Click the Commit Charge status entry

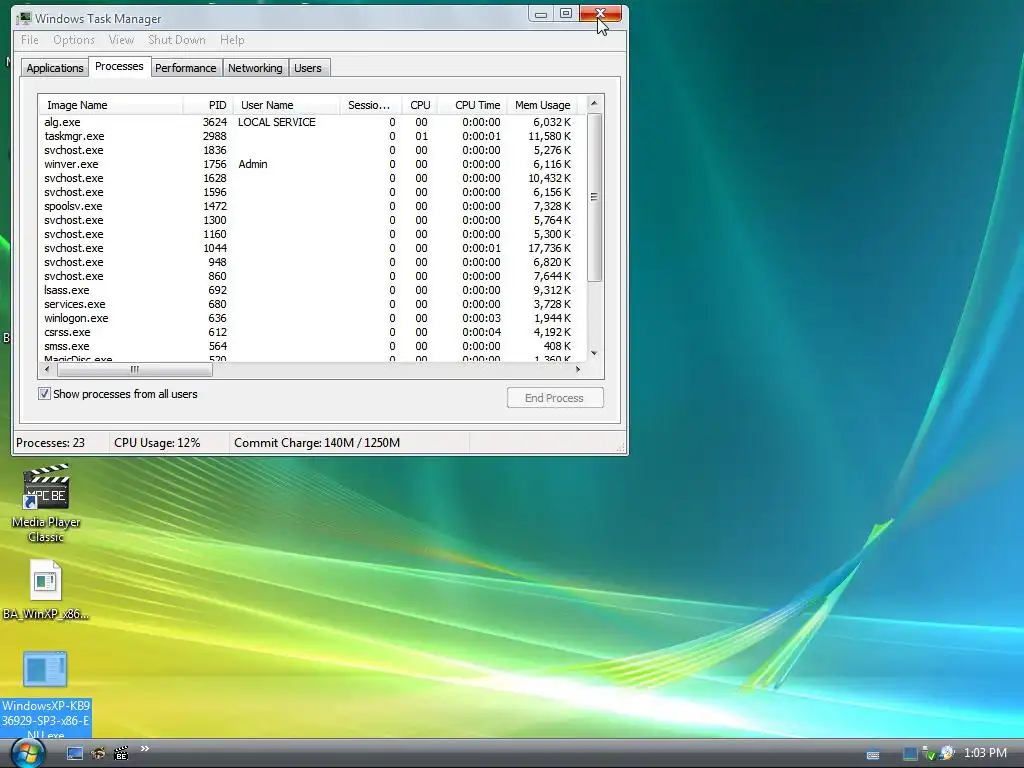317,443
